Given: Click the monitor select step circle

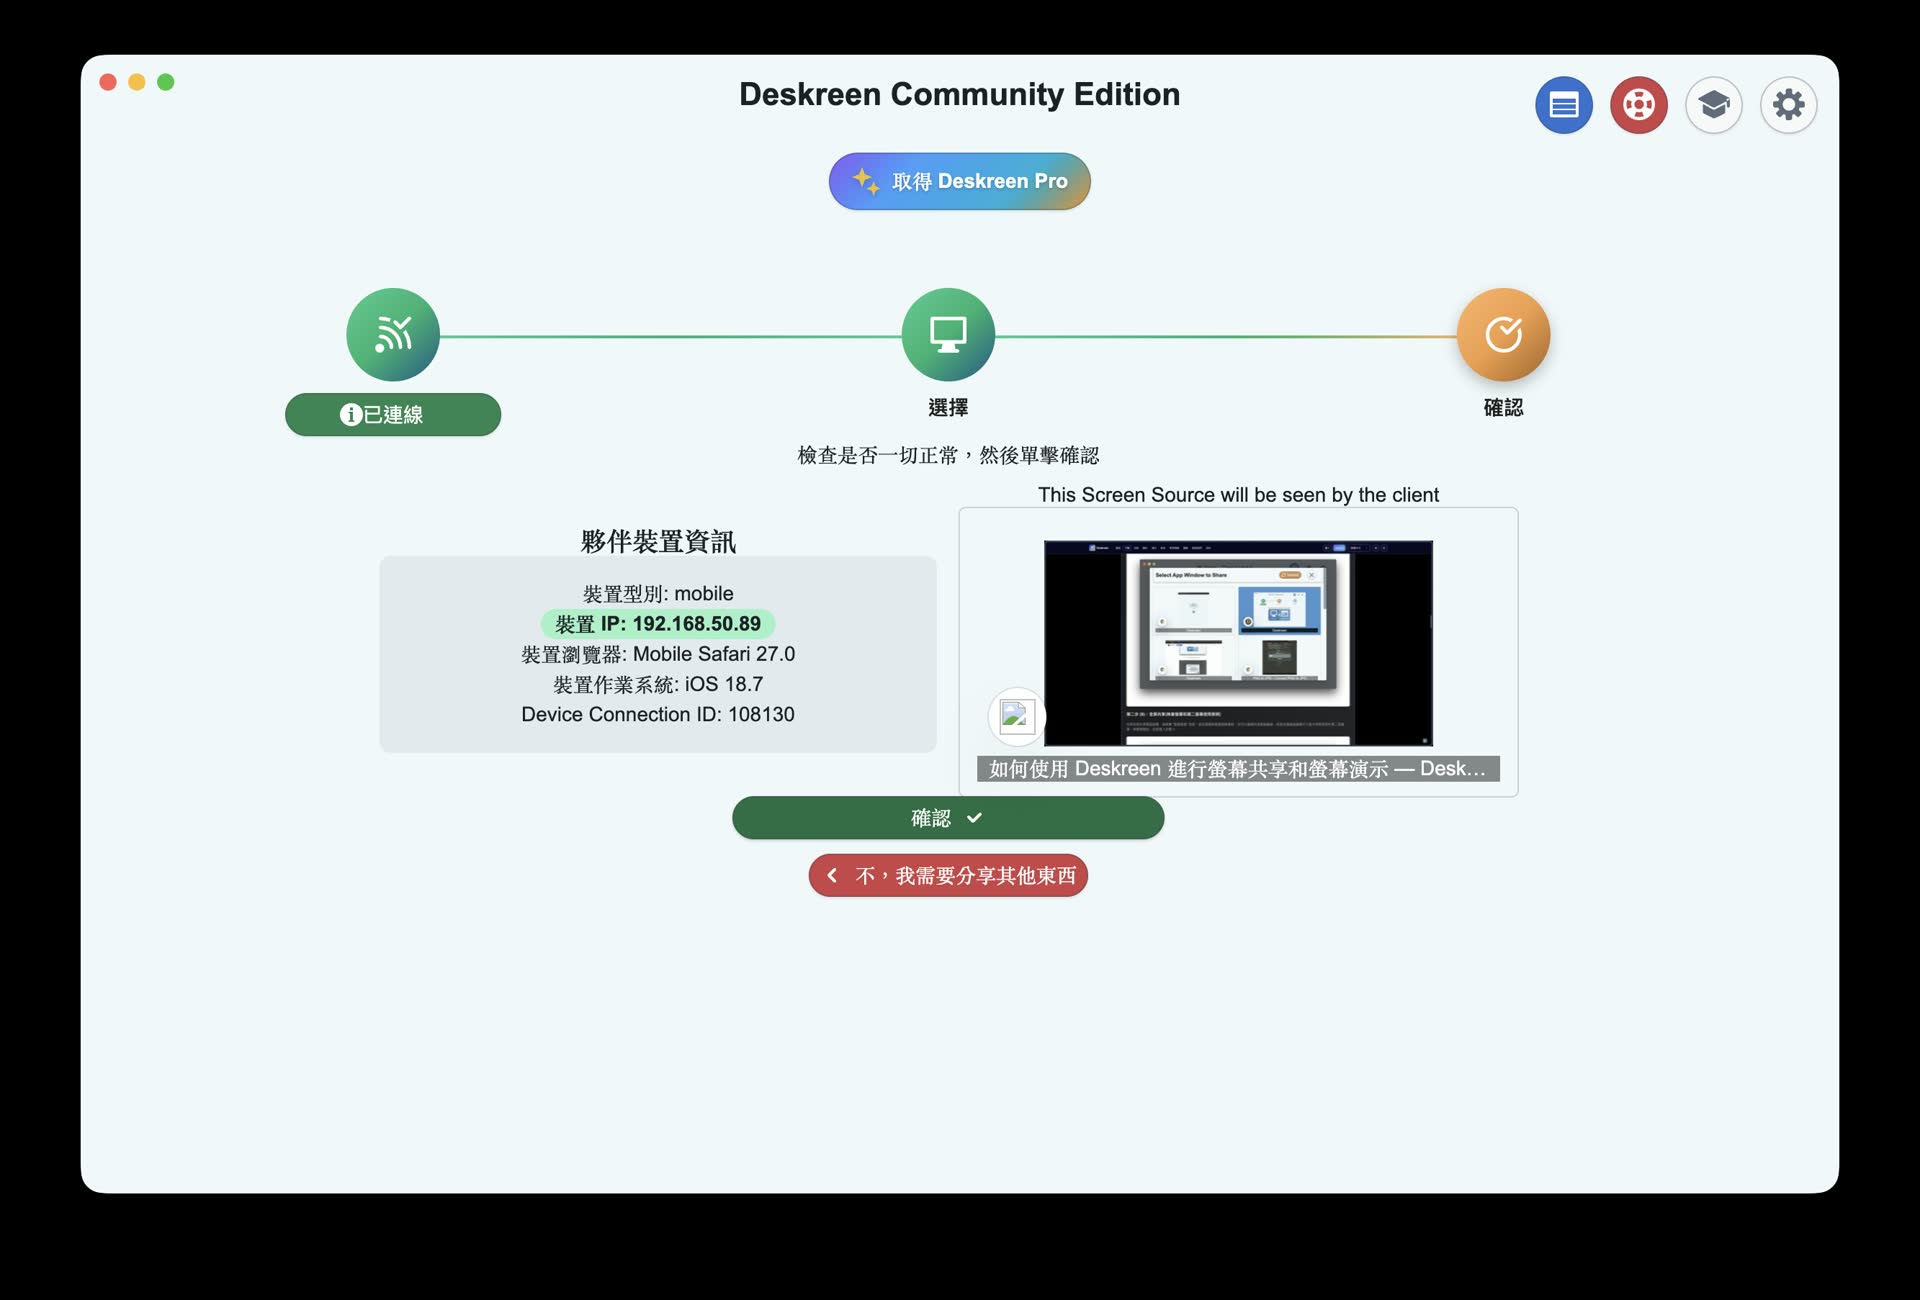Looking at the screenshot, I should [948, 335].
